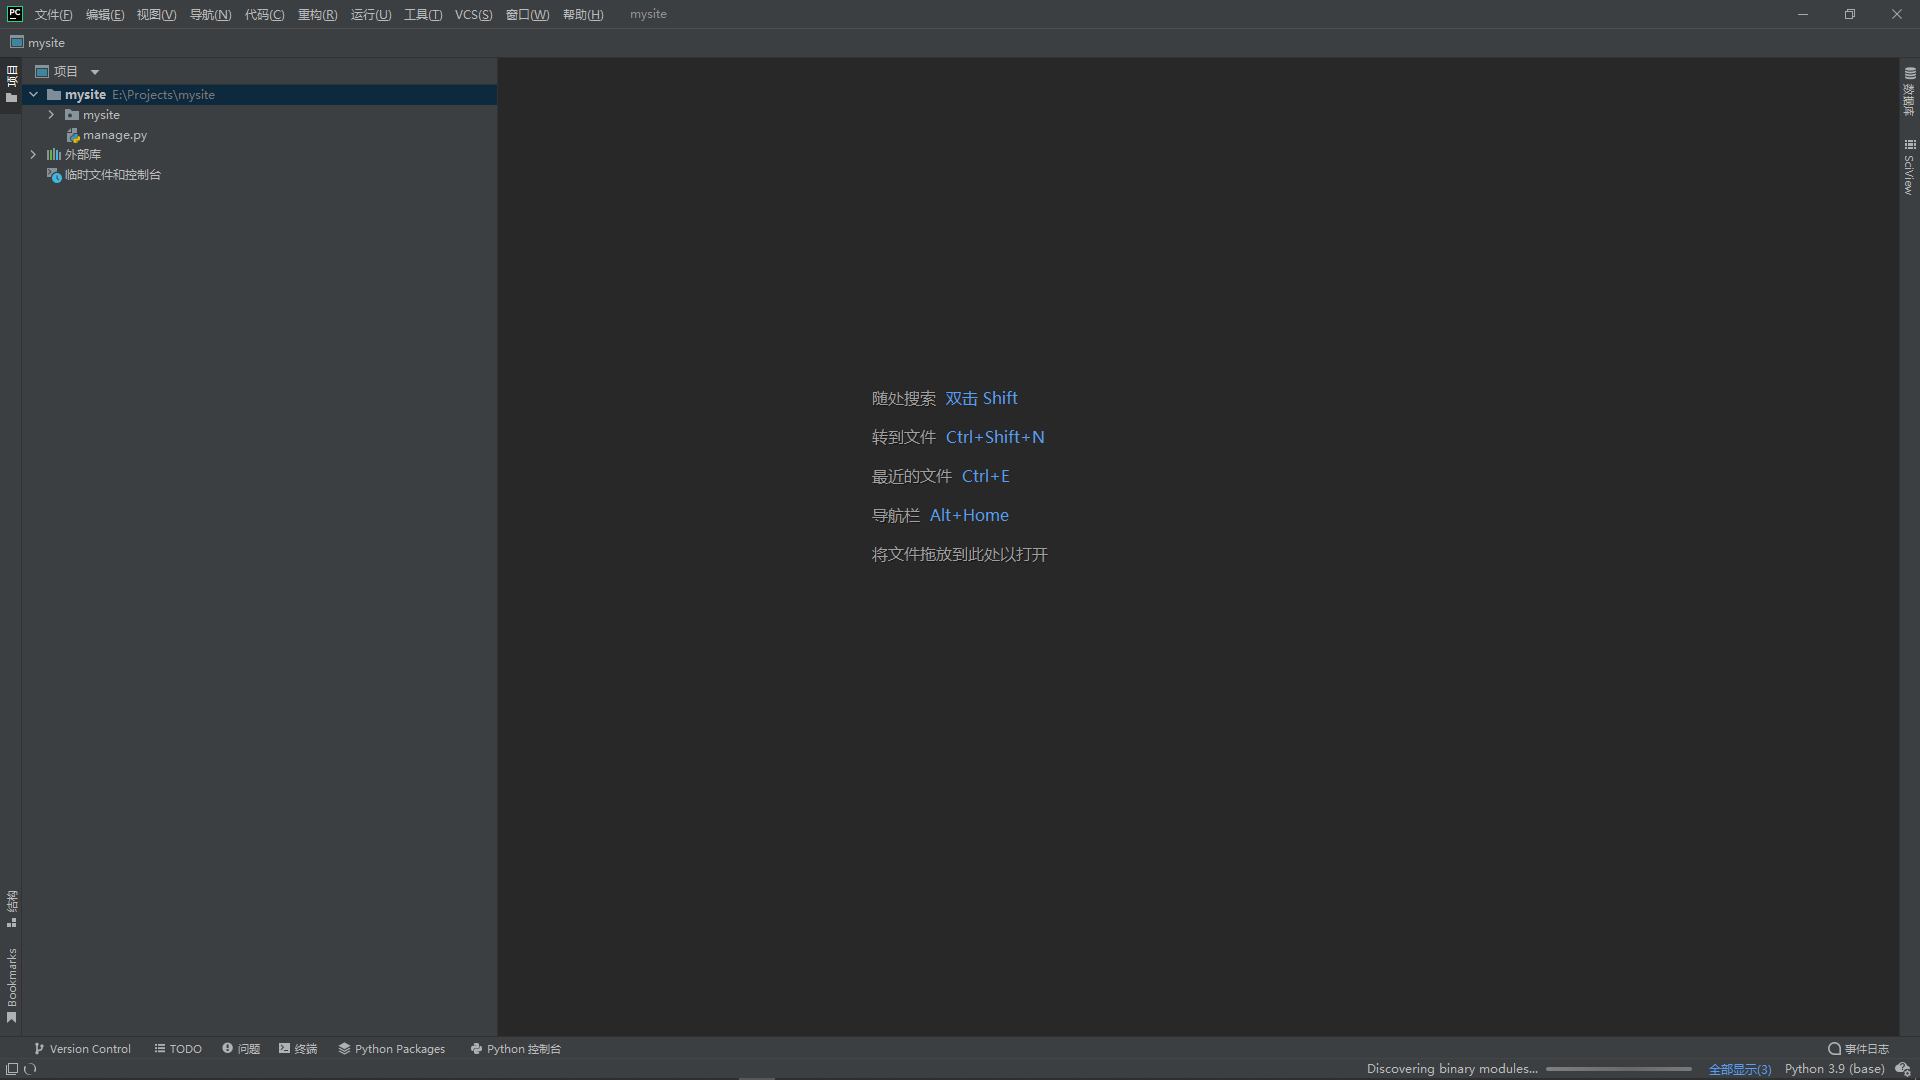Screen dimensions: 1920x1080
Task: Click the indexing progress bar
Action: [1619, 1069]
